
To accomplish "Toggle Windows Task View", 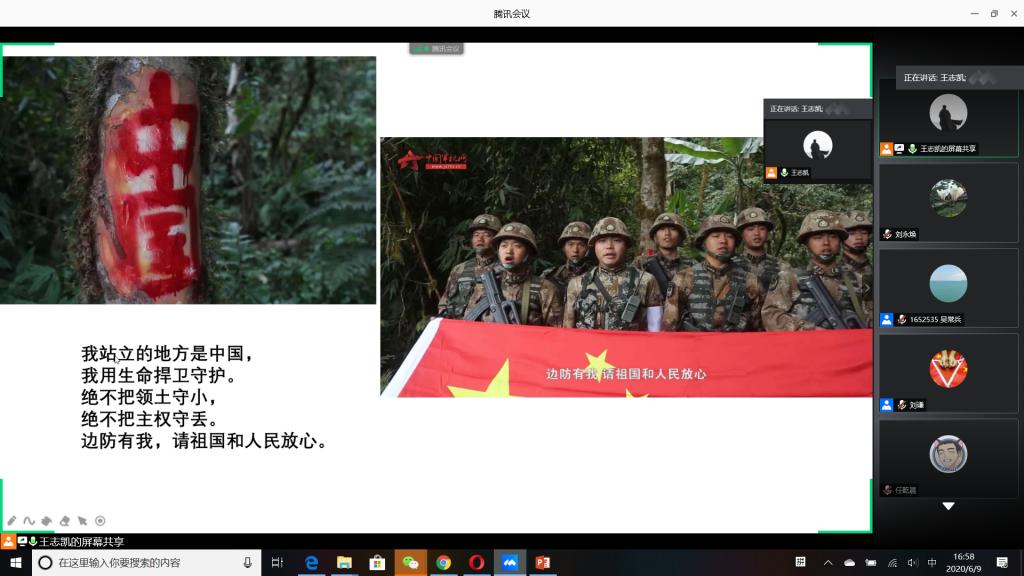I will pyautogui.click(x=278, y=563).
